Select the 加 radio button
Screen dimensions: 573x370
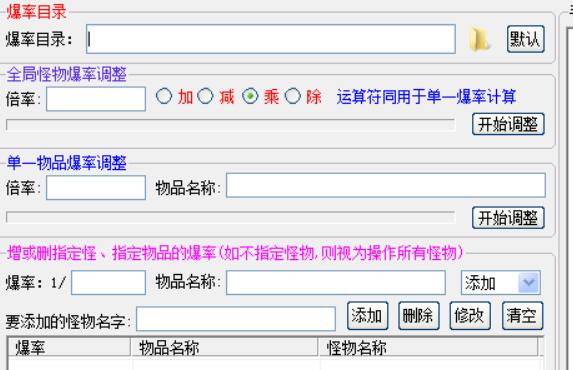pyautogui.click(x=164, y=97)
